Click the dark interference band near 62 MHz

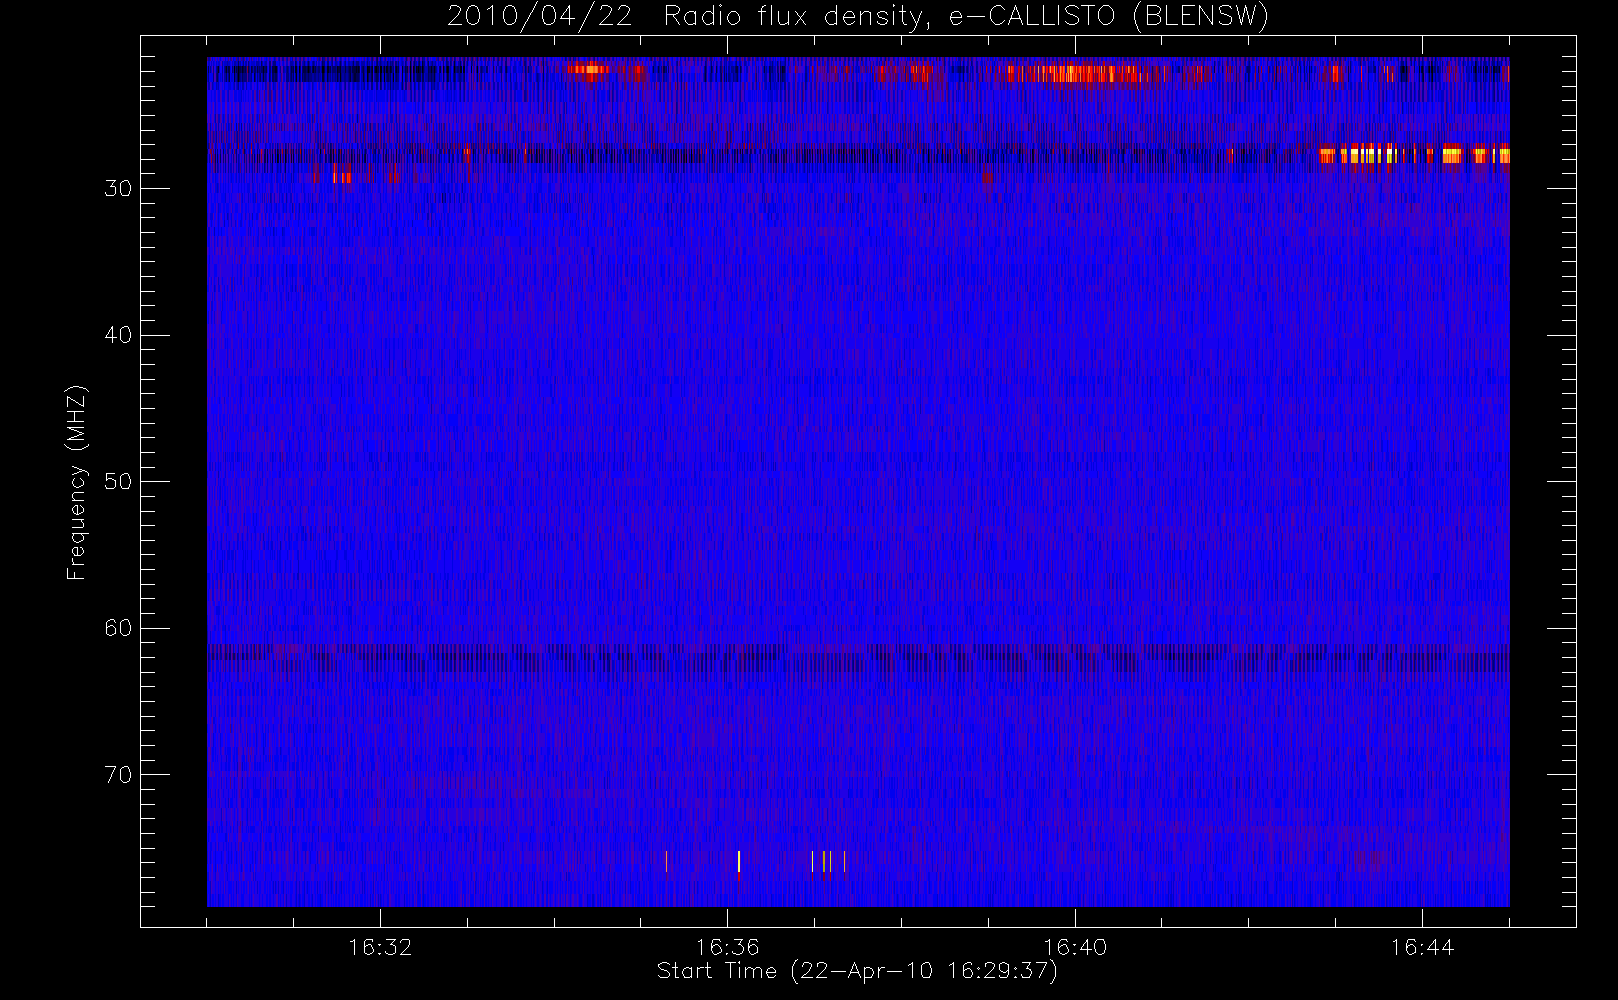pyautogui.click(x=858, y=656)
